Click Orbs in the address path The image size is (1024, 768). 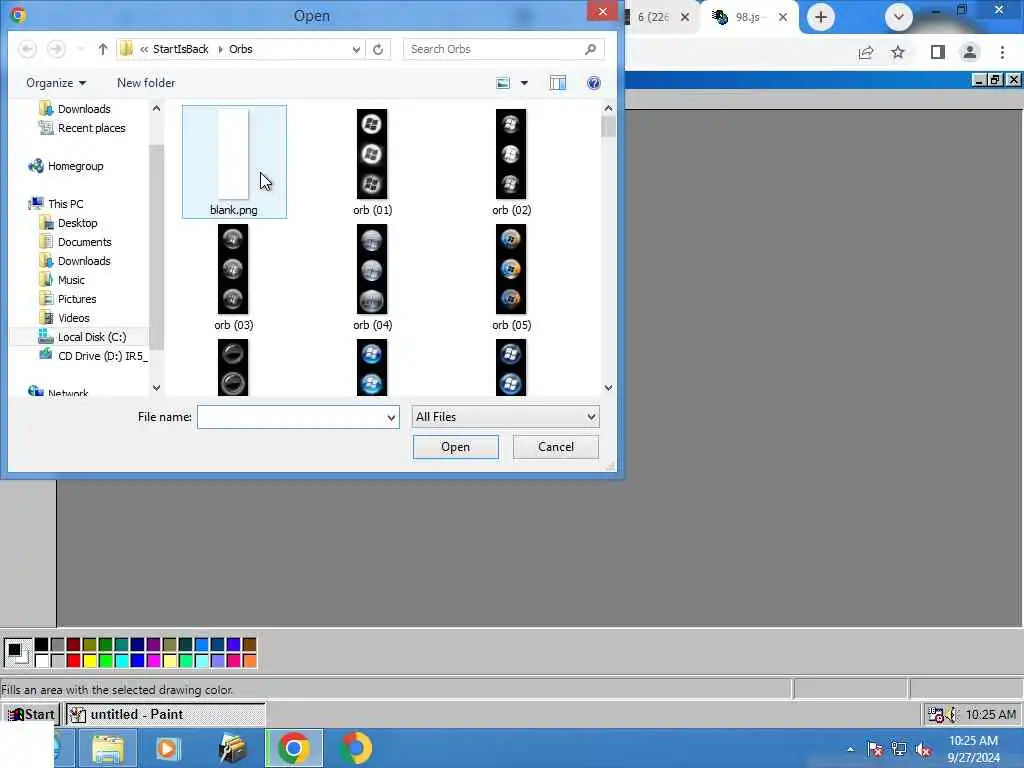(240, 49)
